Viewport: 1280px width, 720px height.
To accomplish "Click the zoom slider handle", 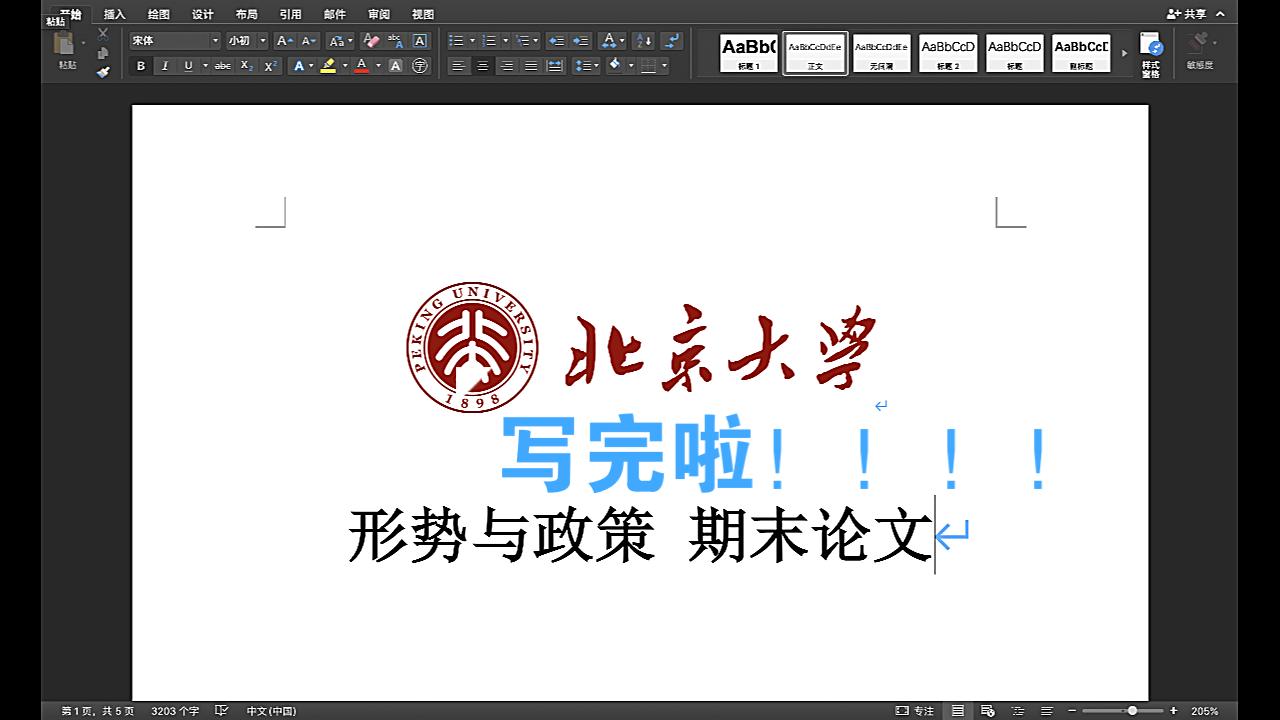I will point(1132,711).
